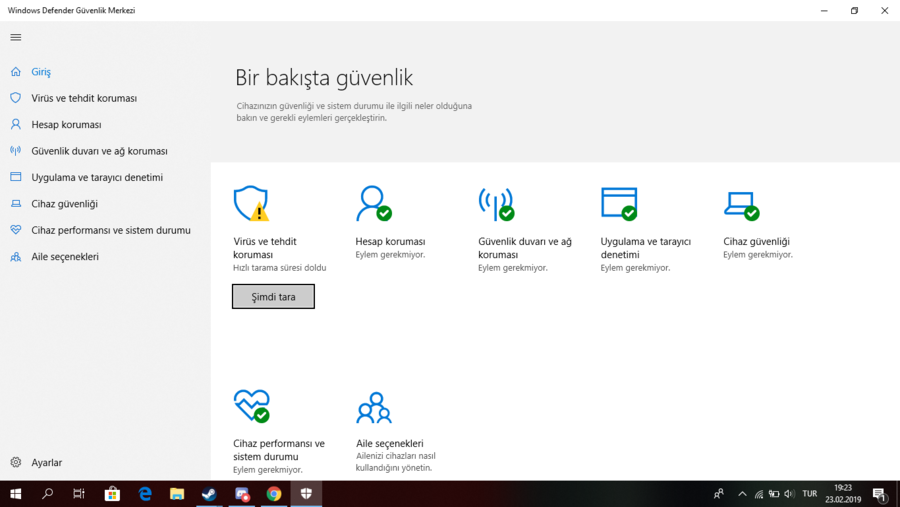Click the Şimdi tara button
Image resolution: width=900 pixels, height=507 pixels.
[x=273, y=296]
